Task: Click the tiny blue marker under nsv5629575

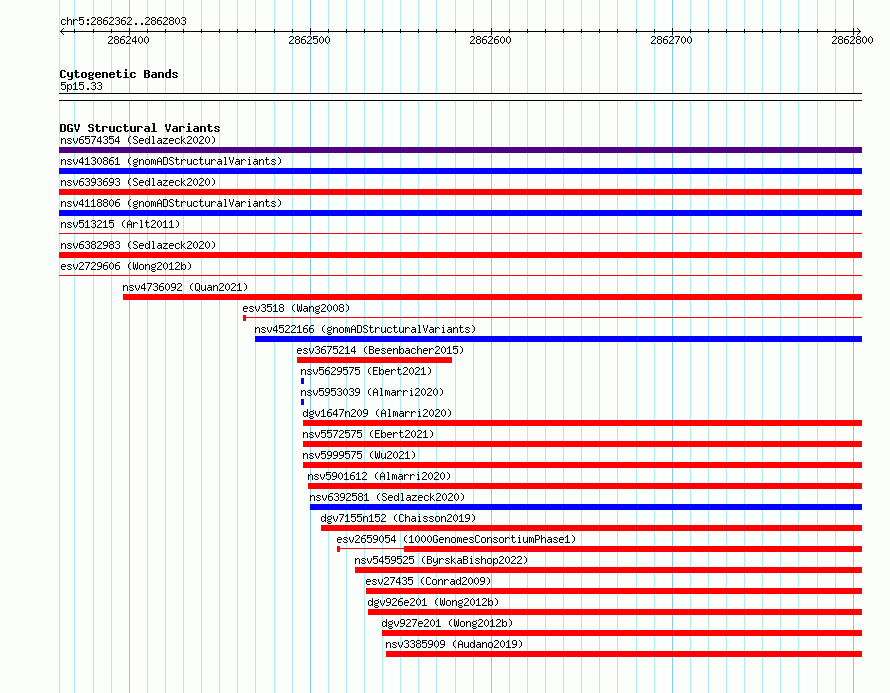Action: pos(303,381)
